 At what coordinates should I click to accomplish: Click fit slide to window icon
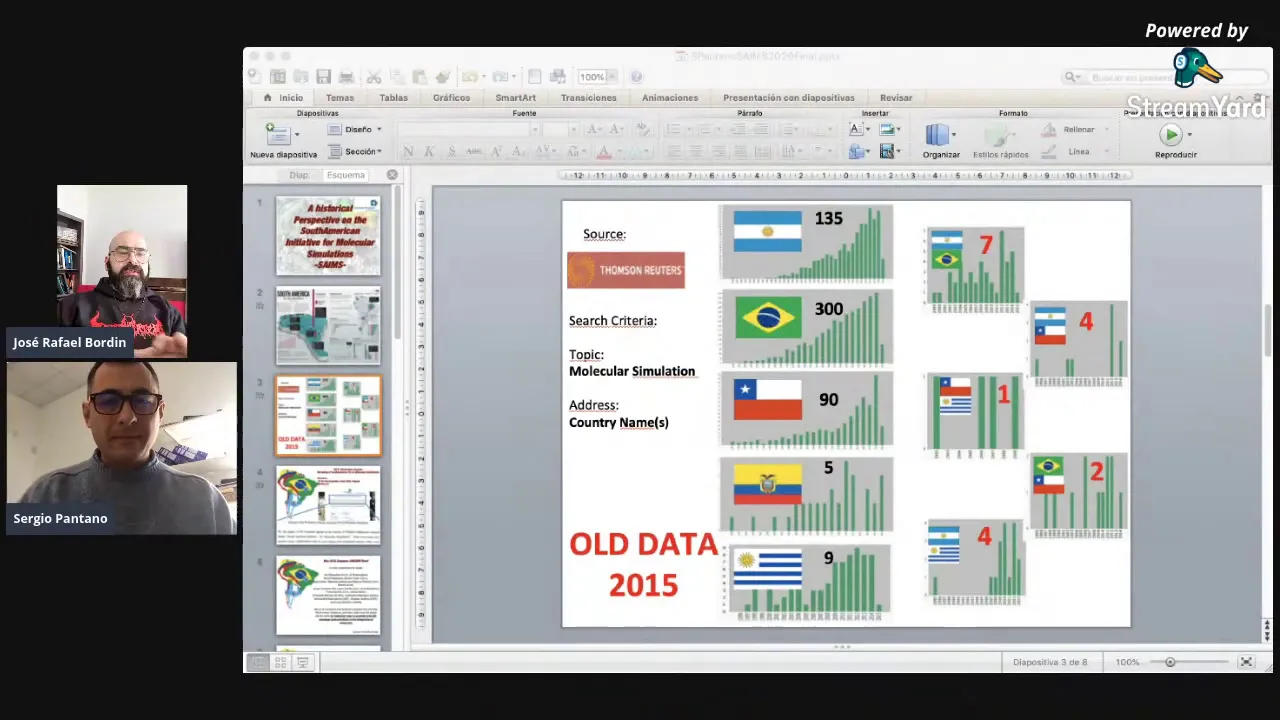pyautogui.click(x=1246, y=662)
